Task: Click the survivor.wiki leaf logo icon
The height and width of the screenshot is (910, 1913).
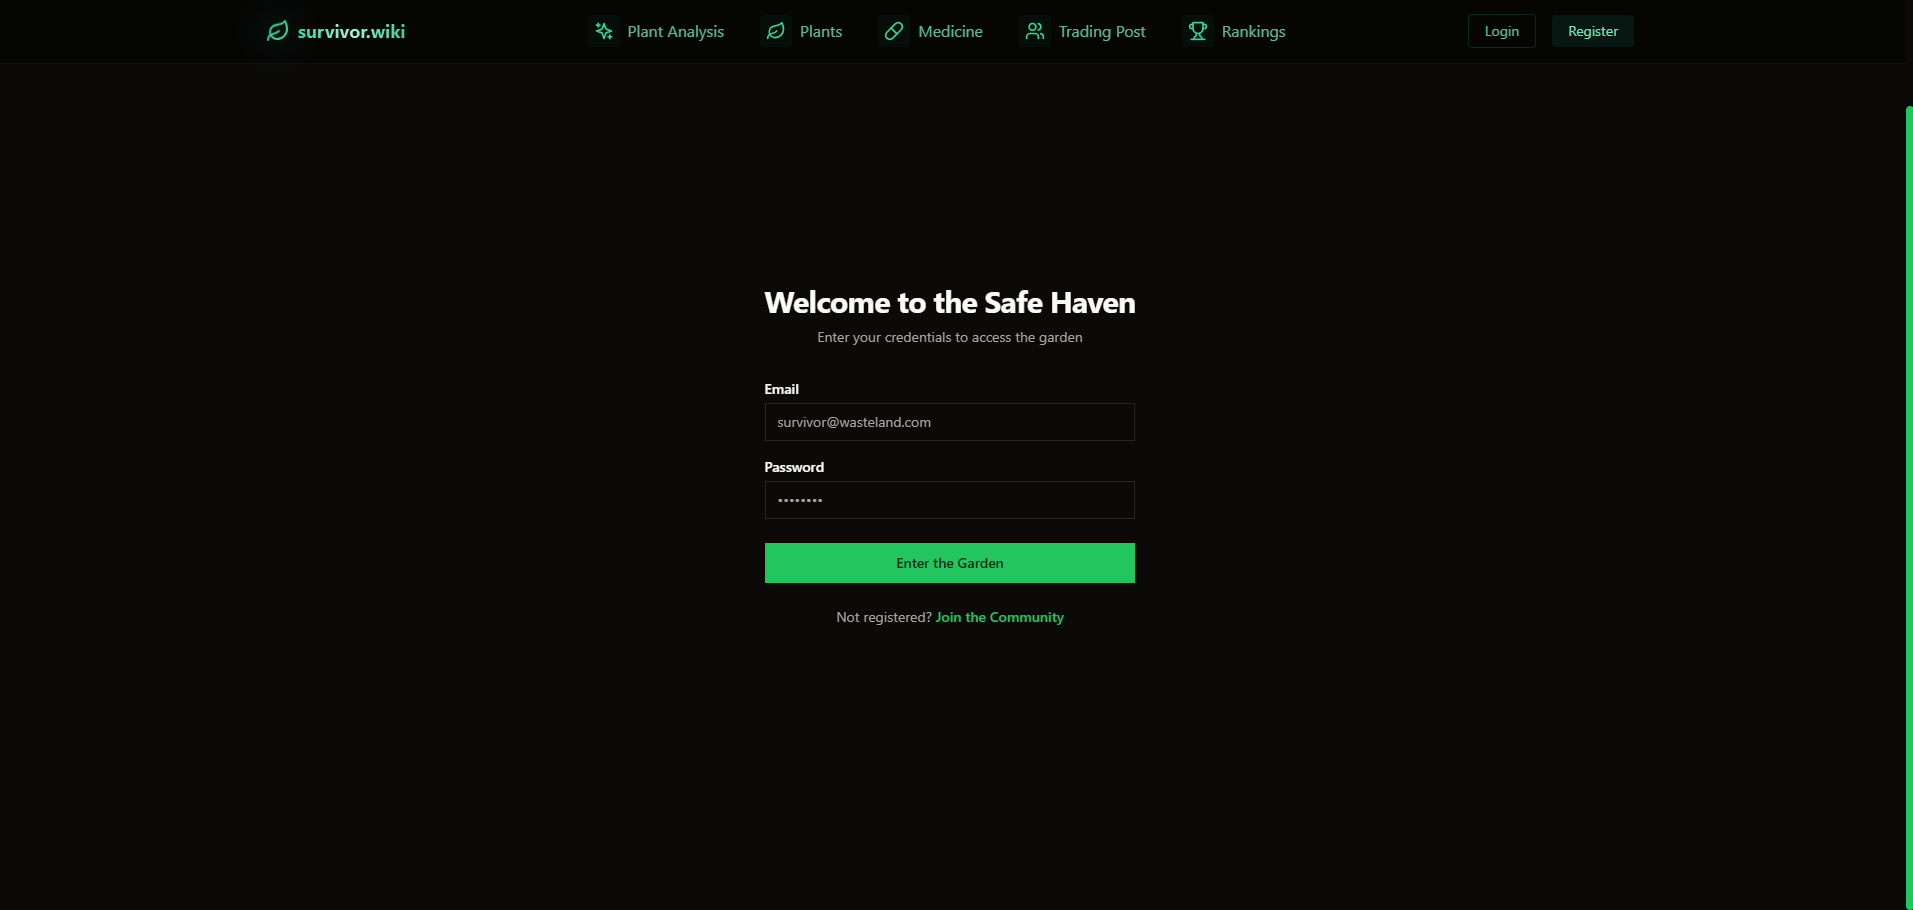Action: (x=277, y=31)
